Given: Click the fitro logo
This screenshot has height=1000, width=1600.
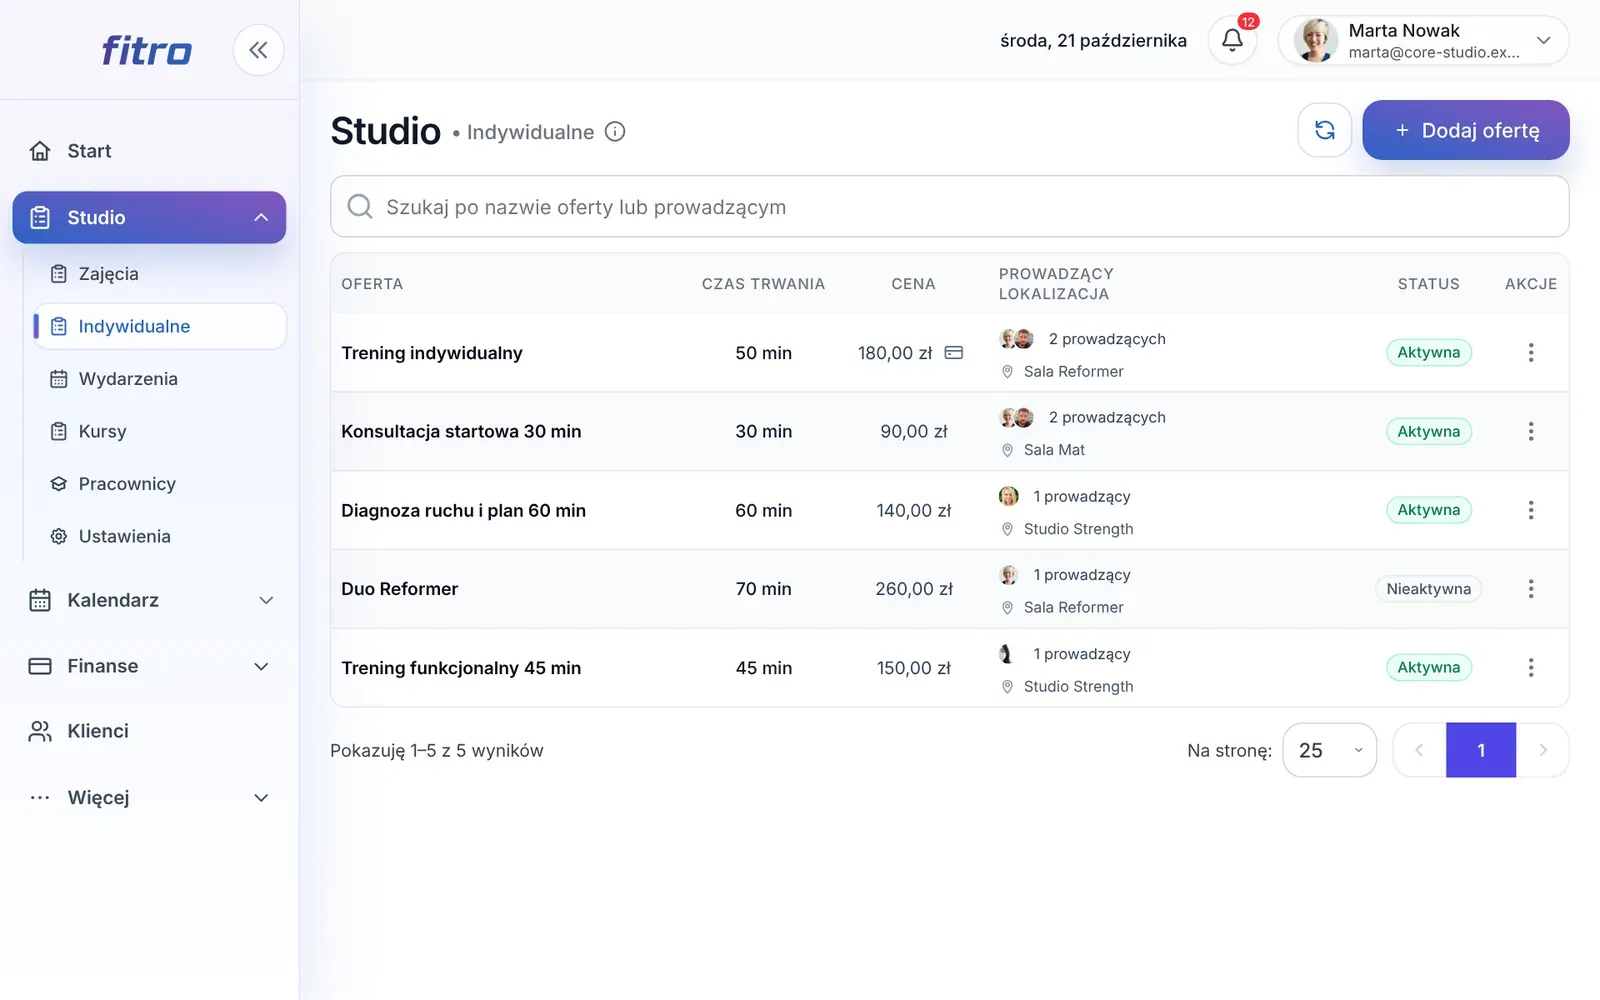Looking at the screenshot, I should click(x=146, y=50).
